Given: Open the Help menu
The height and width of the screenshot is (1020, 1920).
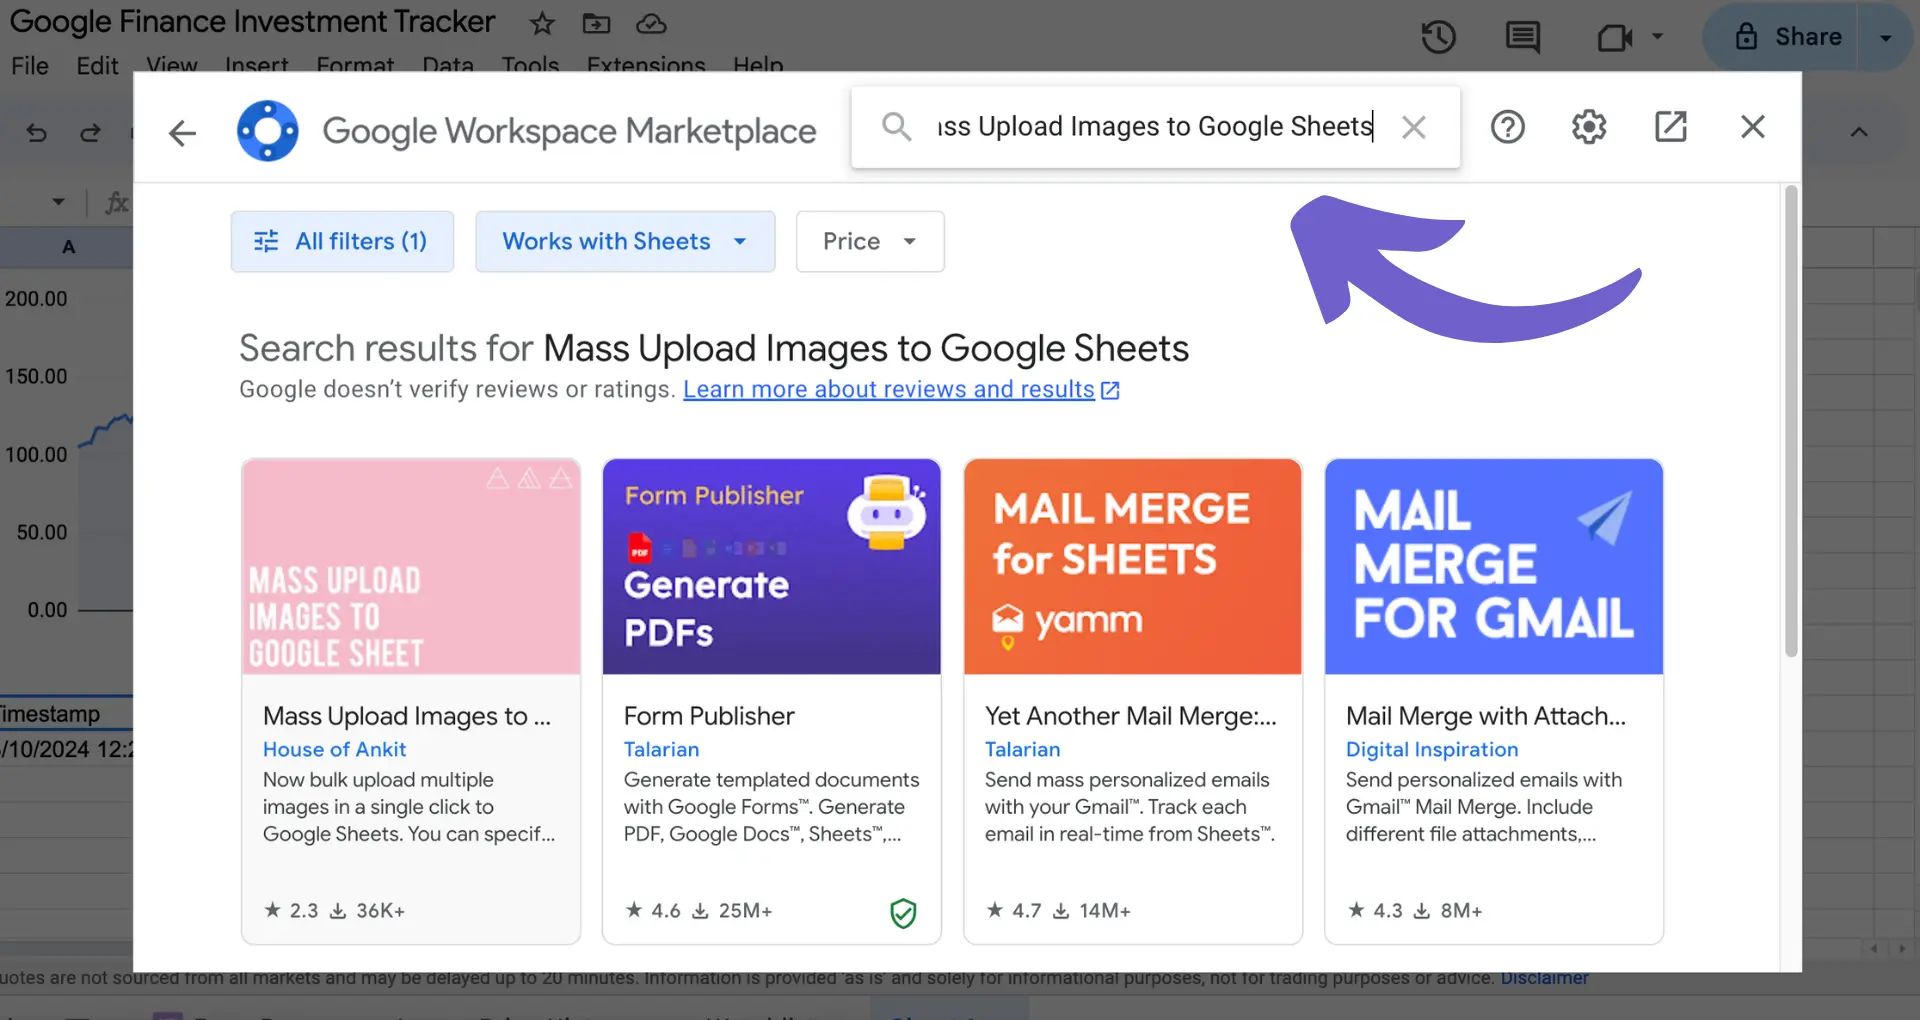Looking at the screenshot, I should click(x=758, y=66).
